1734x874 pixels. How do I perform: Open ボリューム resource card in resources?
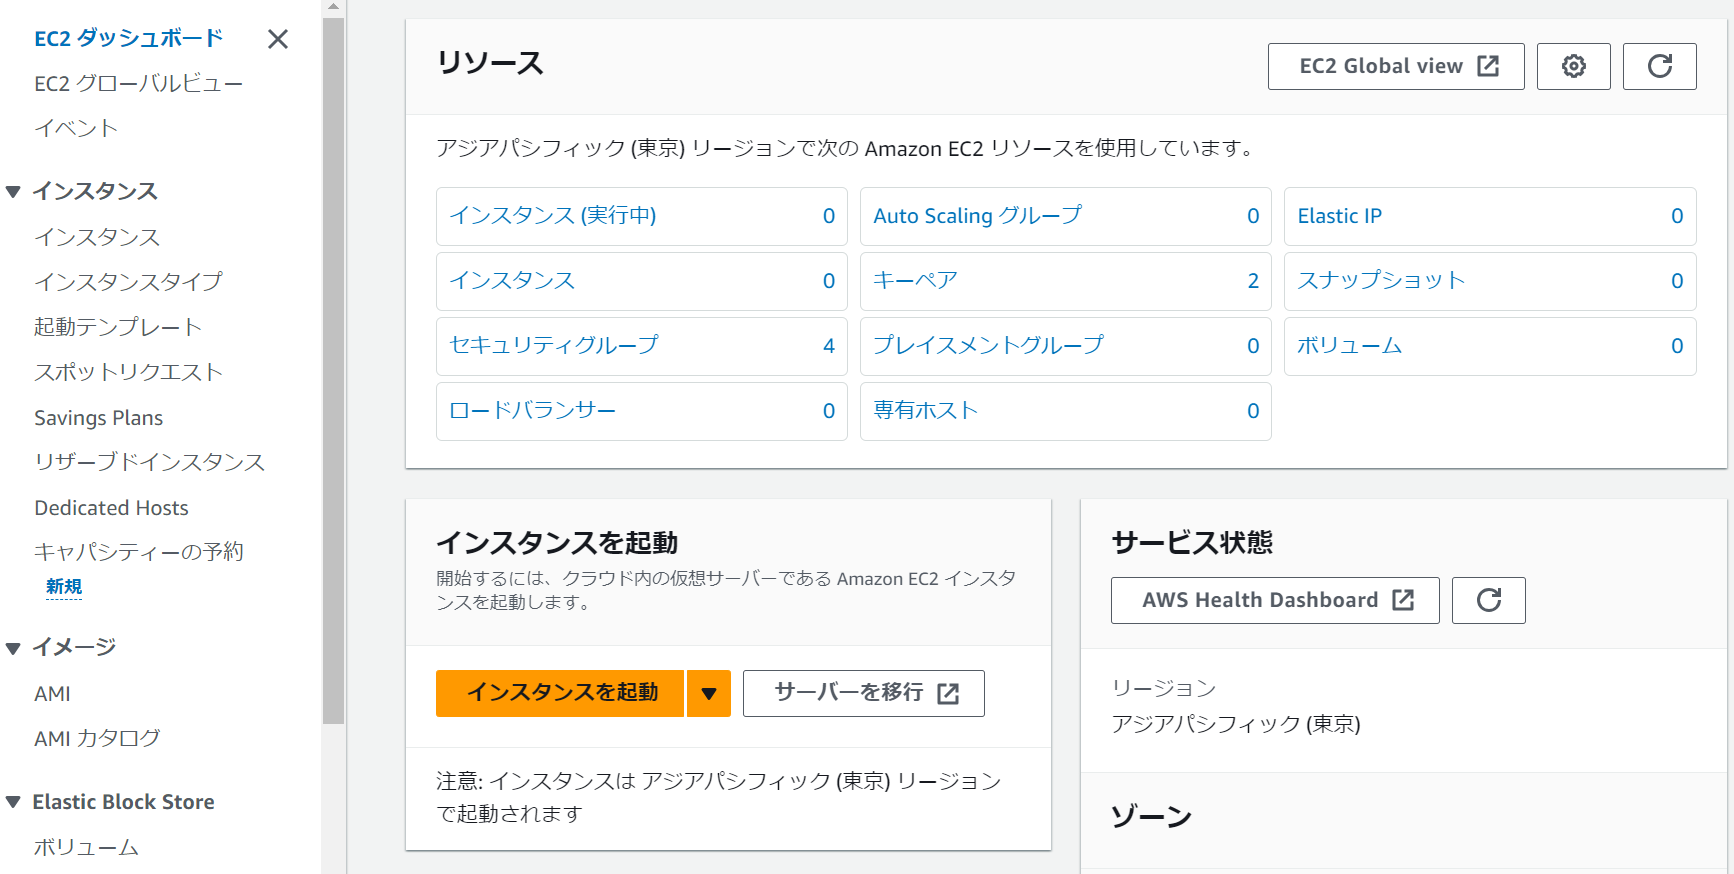click(1490, 346)
